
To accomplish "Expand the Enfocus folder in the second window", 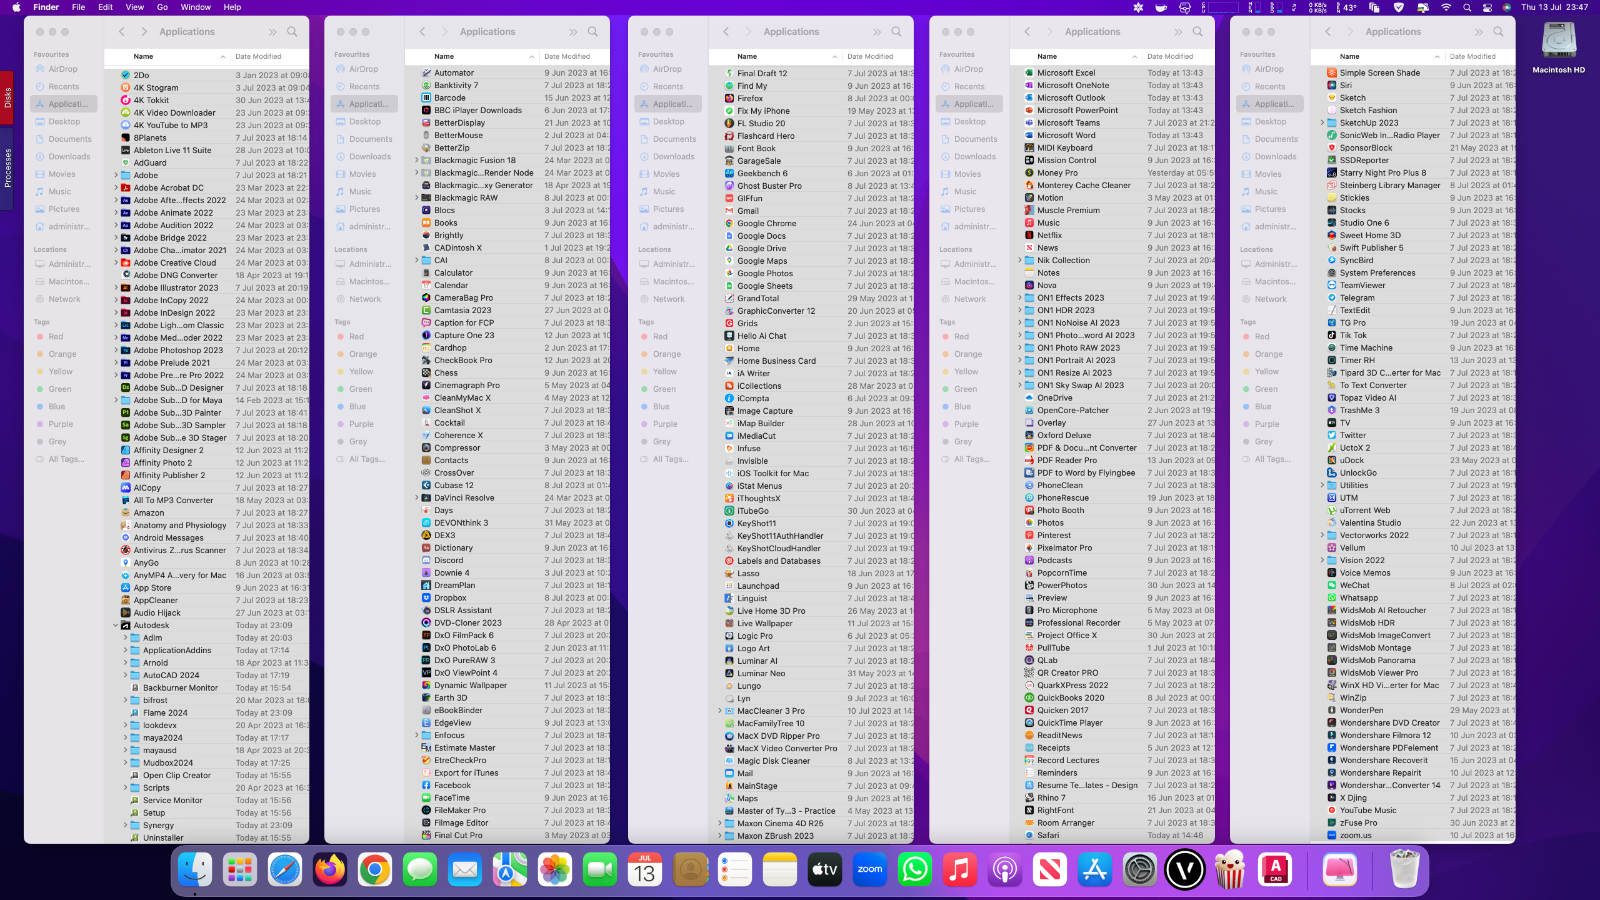I will [417, 735].
